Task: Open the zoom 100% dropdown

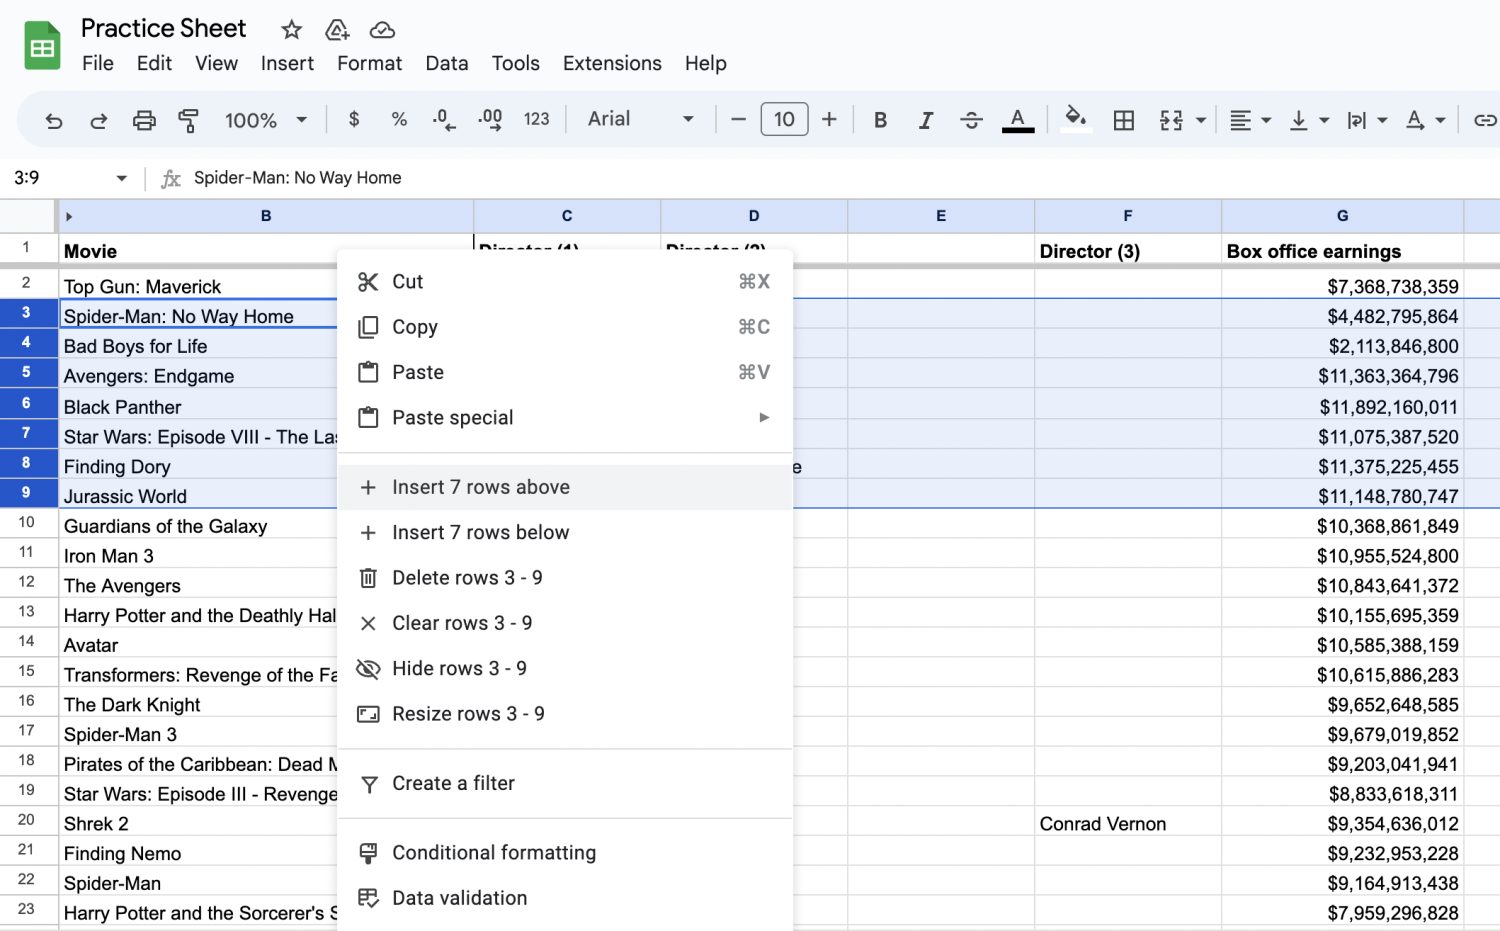Action: (265, 120)
